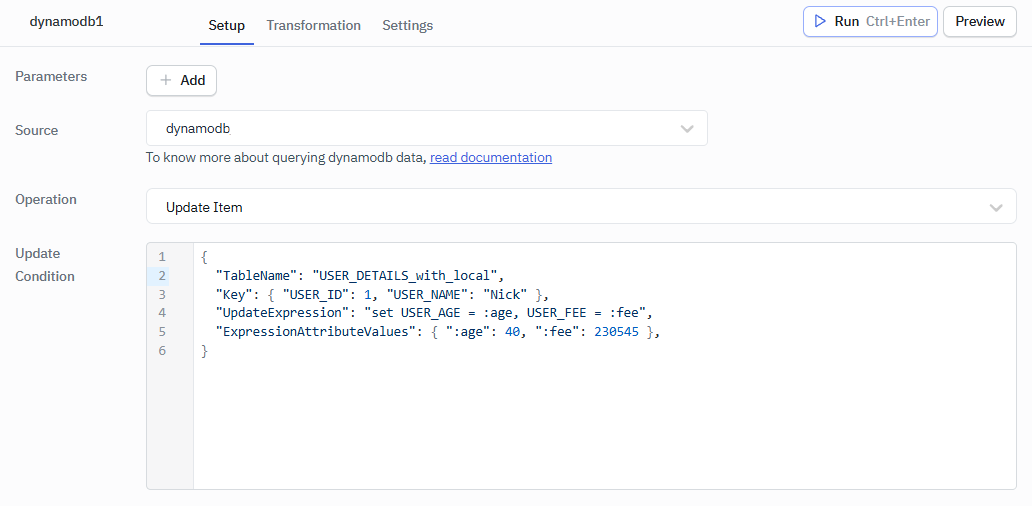1032x506 pixels.
Task: Click the play icon in Run button
Action: (820, 21)
